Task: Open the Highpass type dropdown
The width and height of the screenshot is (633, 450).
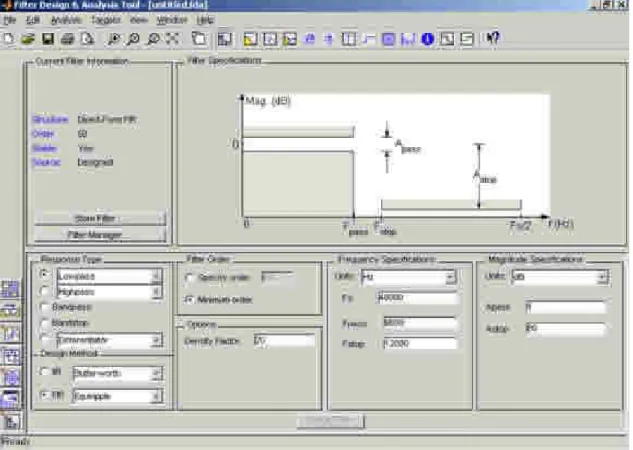Action: tap(156, 292)
